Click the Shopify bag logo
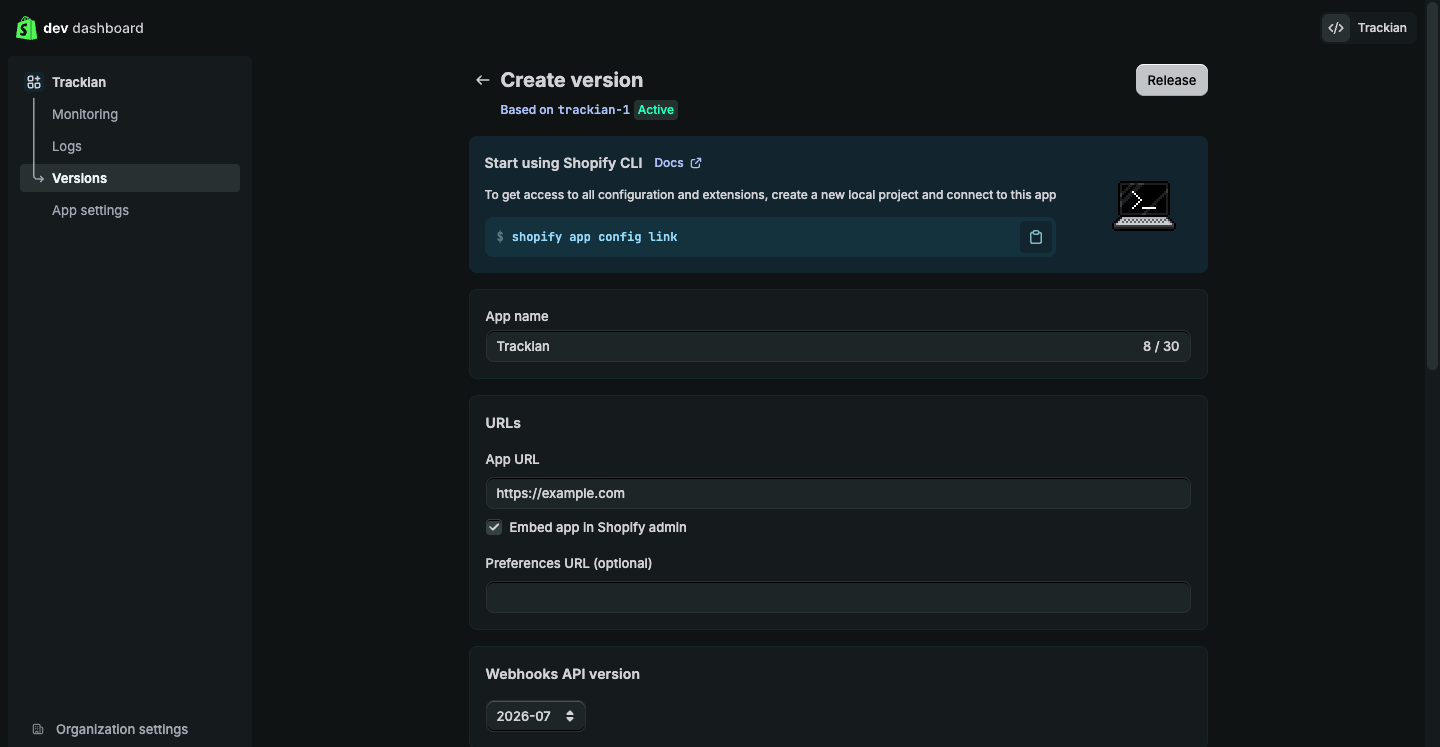 click(26, 28)
